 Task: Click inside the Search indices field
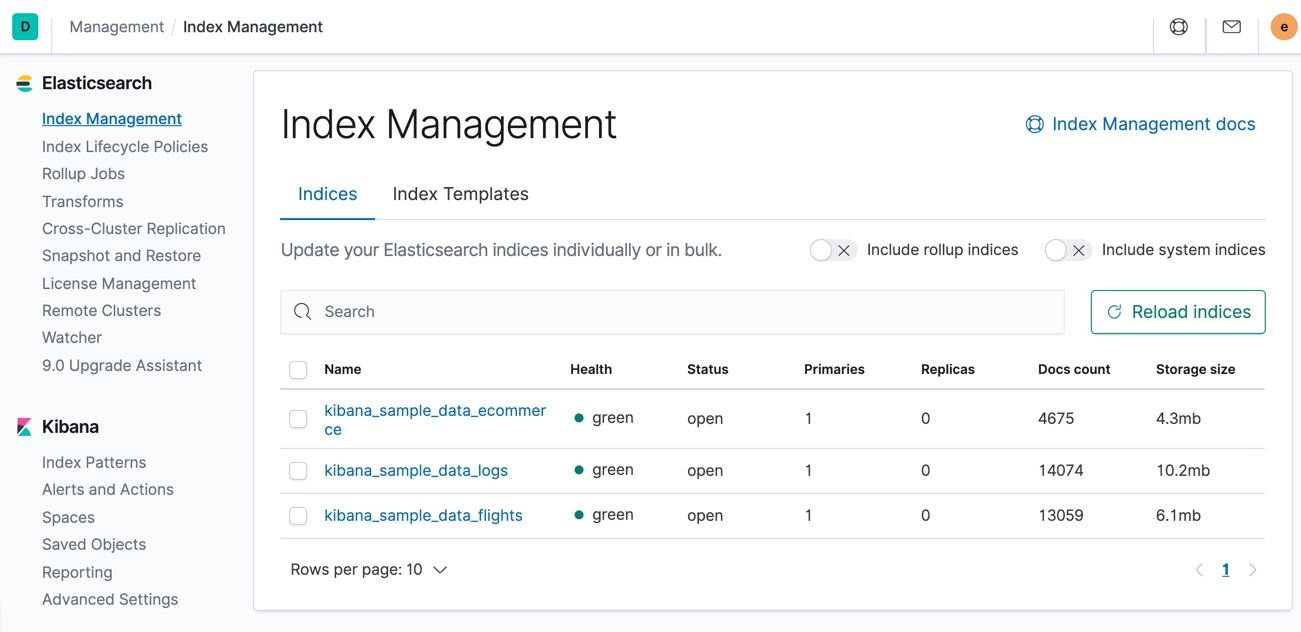coord(670,311)
